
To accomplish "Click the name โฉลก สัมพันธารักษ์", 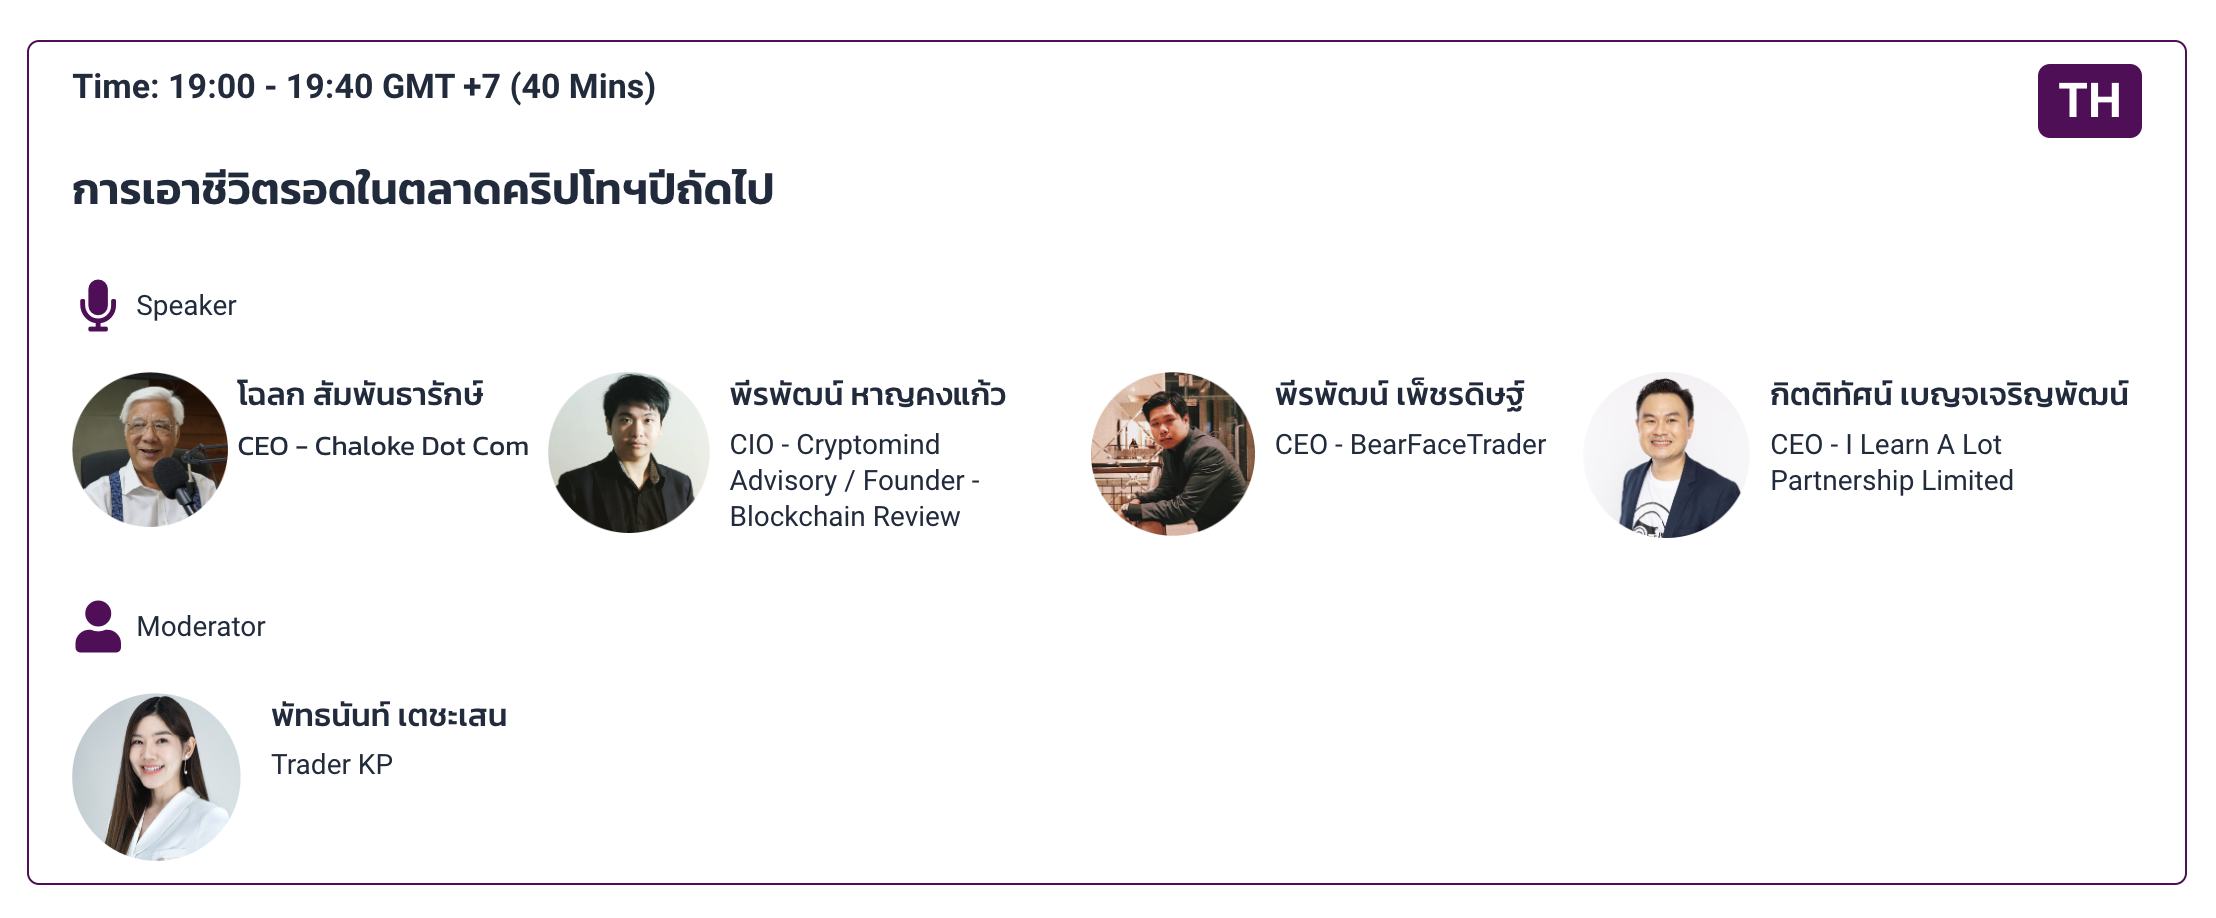I will pos(360,394).
